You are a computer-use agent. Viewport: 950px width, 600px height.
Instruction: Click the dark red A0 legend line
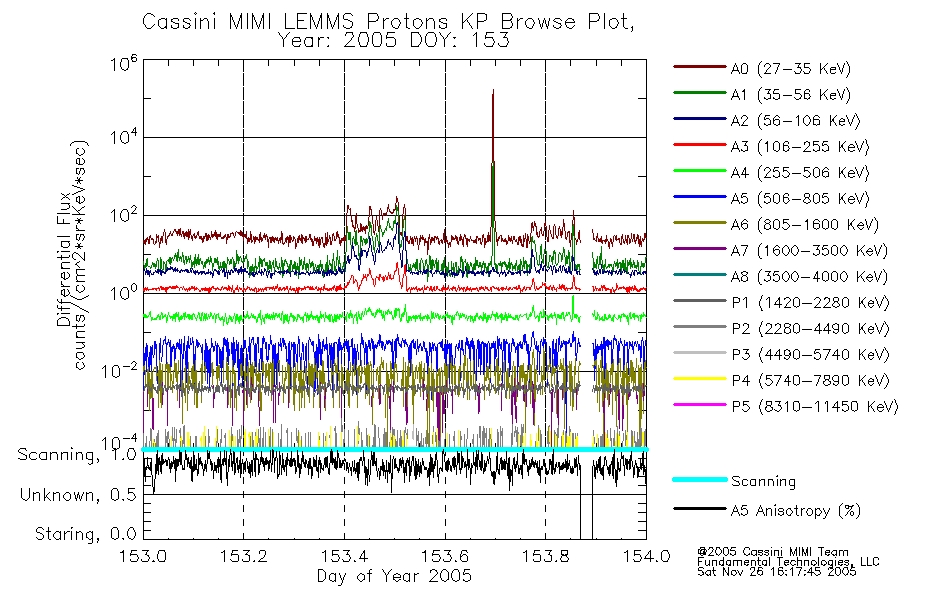pos(700,67)
